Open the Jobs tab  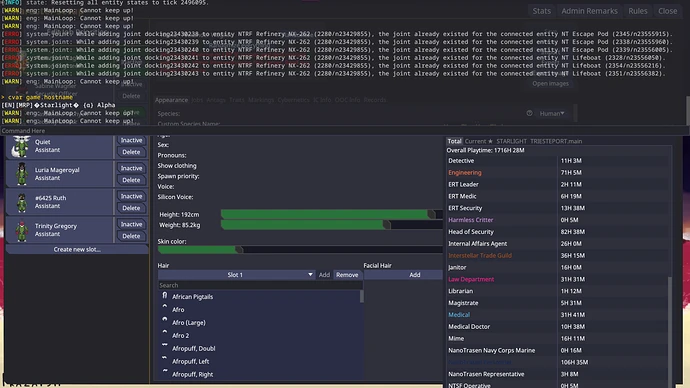click(197, 100)
